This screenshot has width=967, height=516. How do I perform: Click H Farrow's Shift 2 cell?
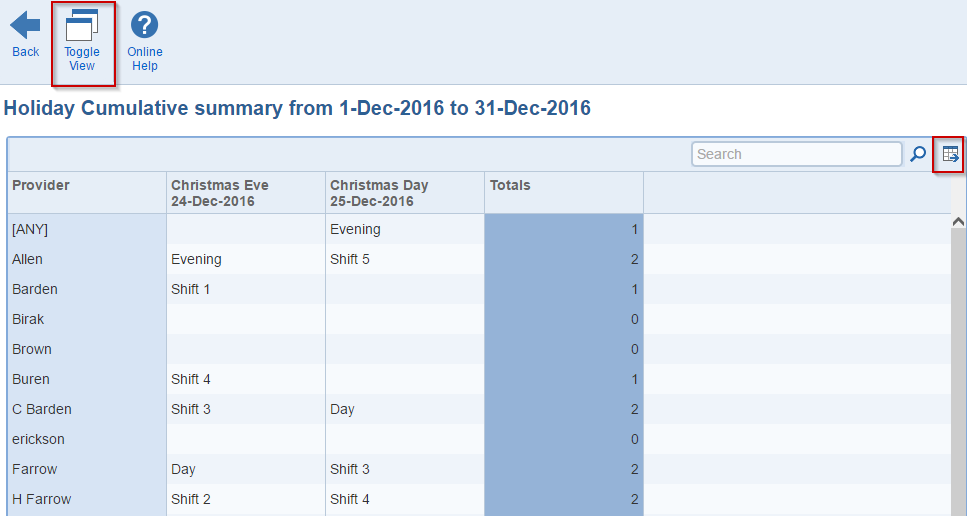[x=246, y=499]
